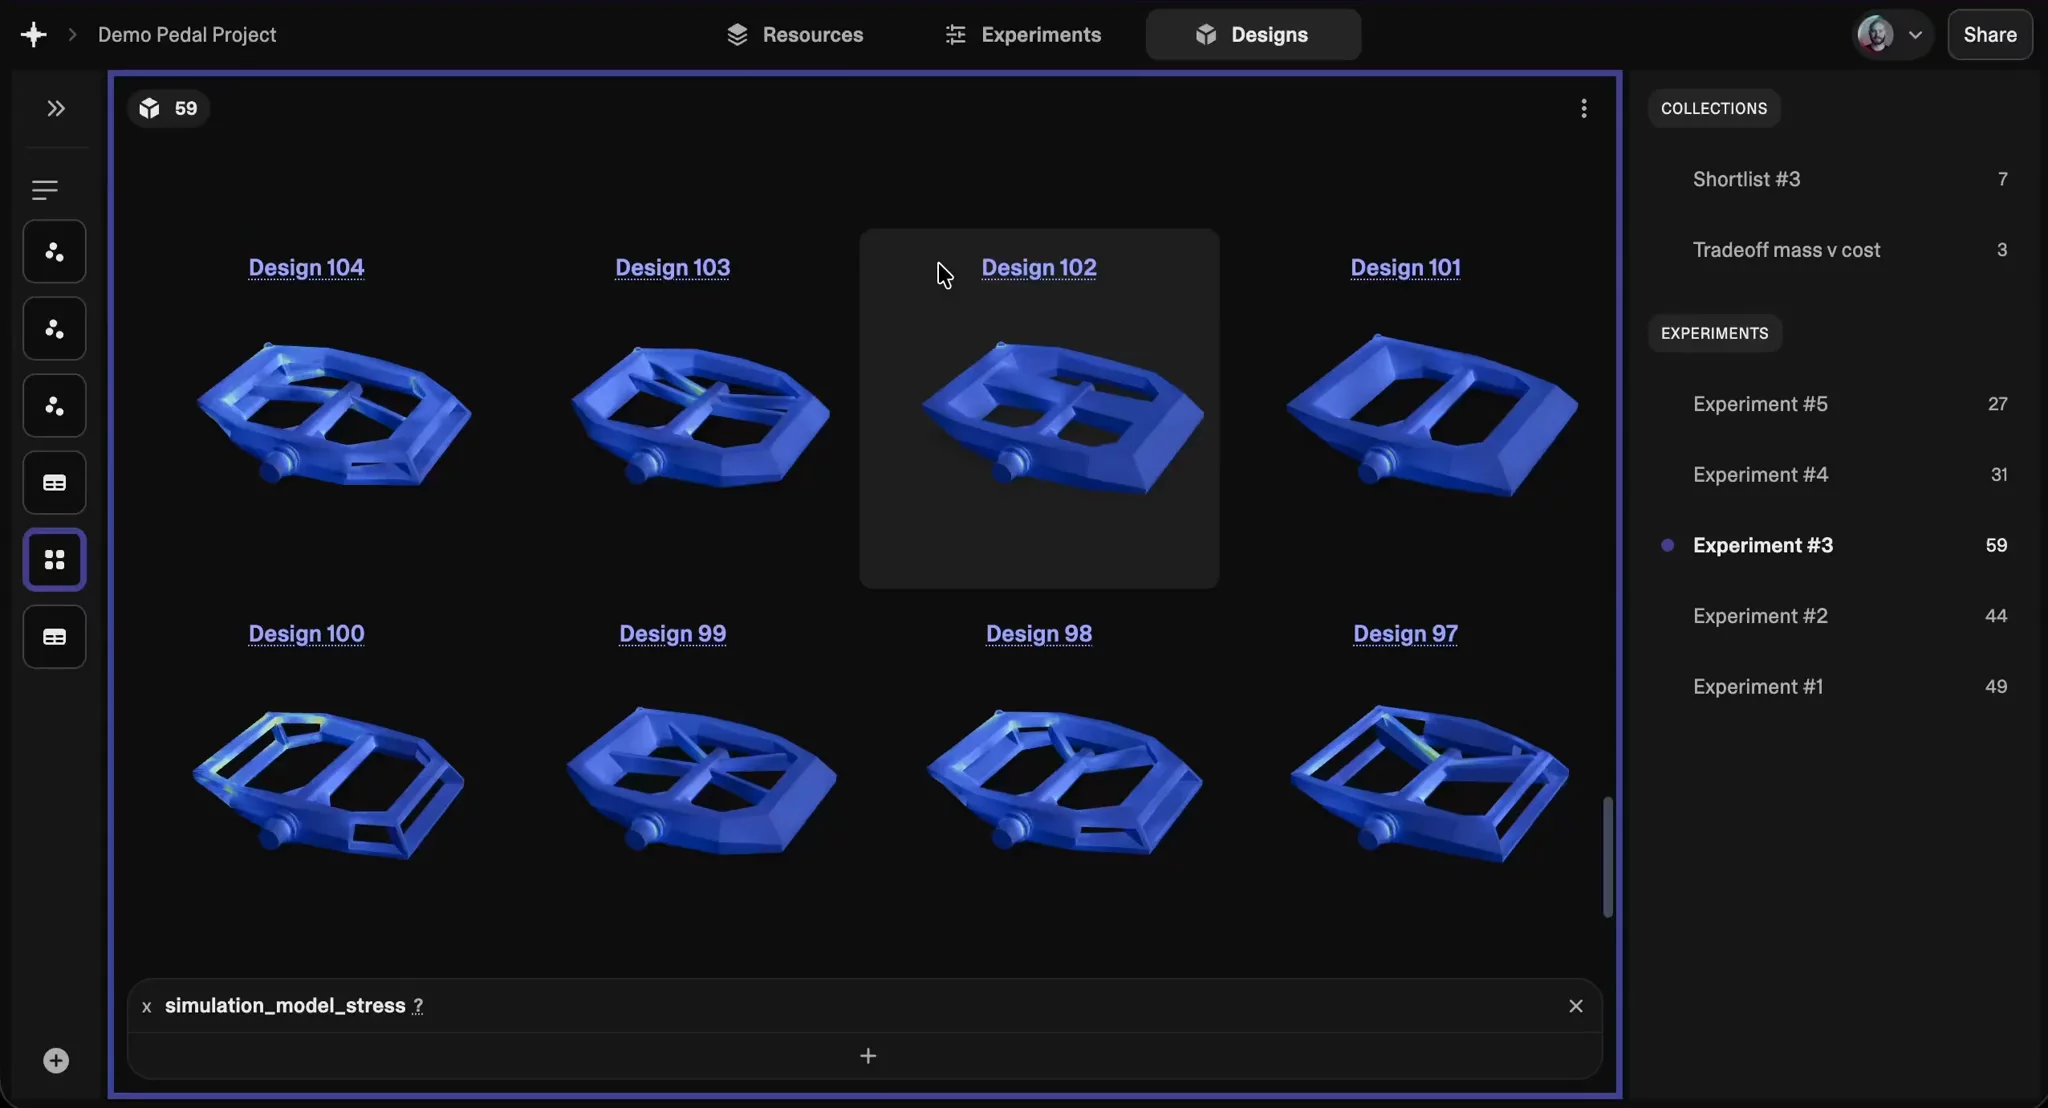The height and width of the screenshot is (1108, 2048).
Task: Click the Share button
Action: tap(1989, 34)
